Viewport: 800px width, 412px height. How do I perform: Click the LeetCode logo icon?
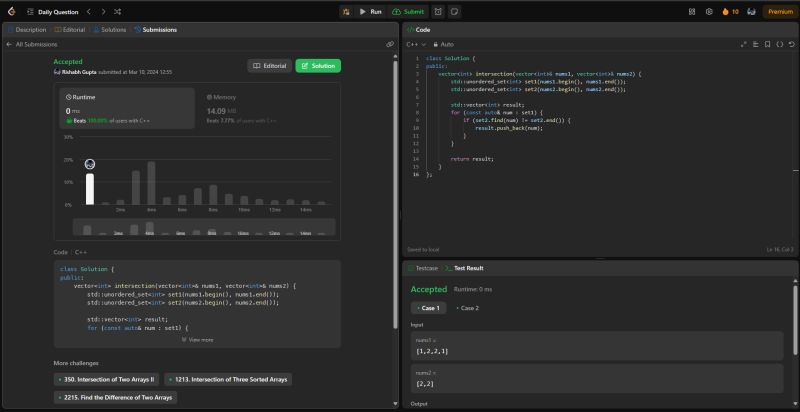tap(9, 11)
